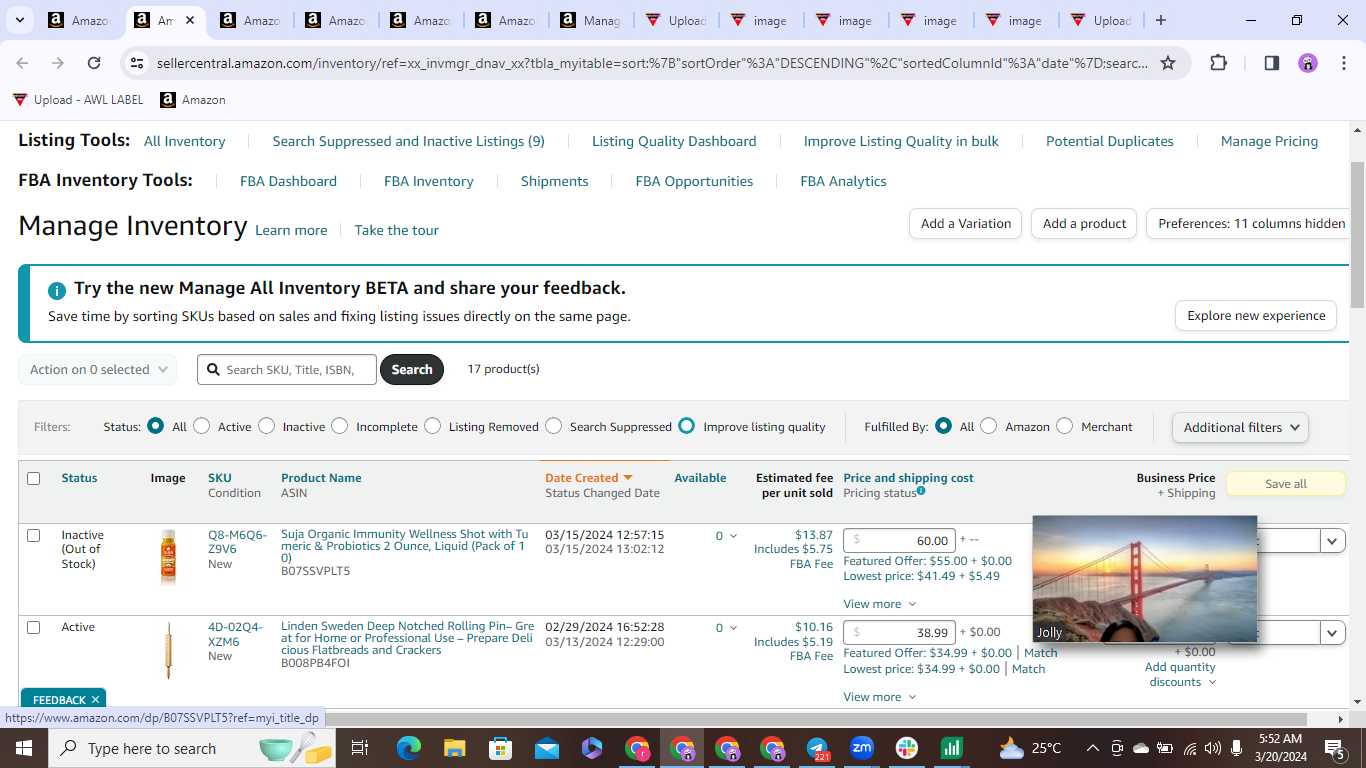Filter status by Inactive

[x=266, y=426]
